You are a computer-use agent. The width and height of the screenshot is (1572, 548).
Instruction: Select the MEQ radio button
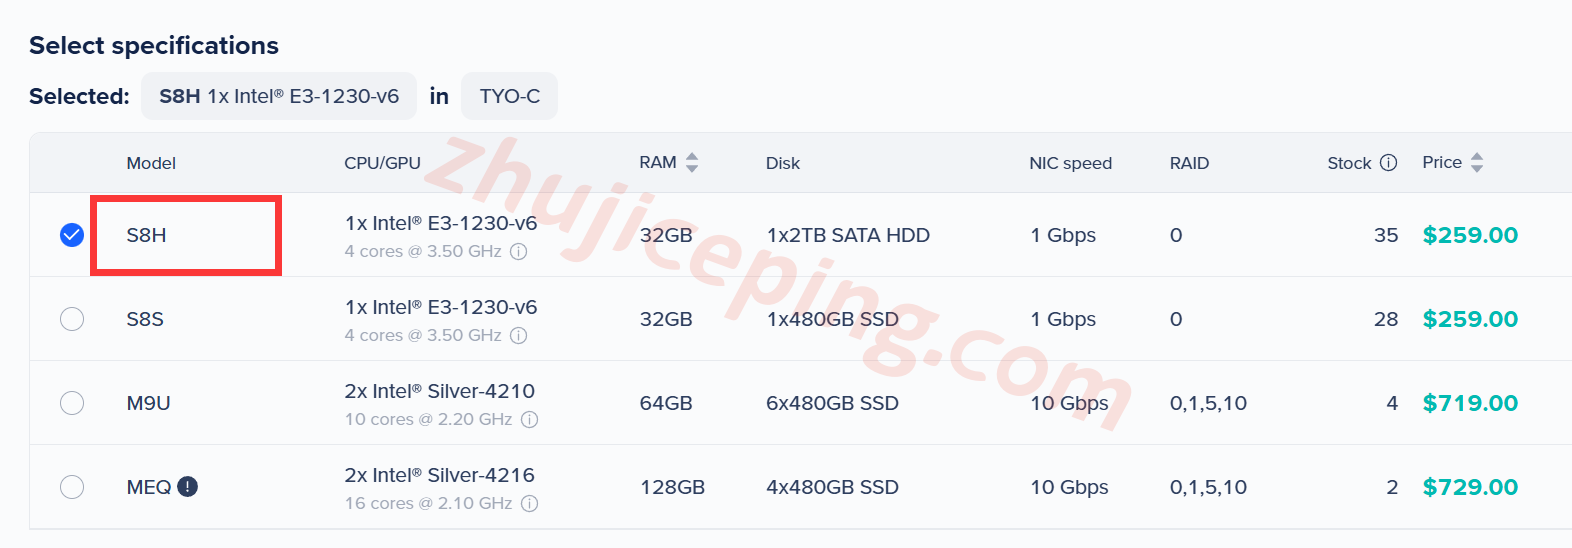(72, 487)
